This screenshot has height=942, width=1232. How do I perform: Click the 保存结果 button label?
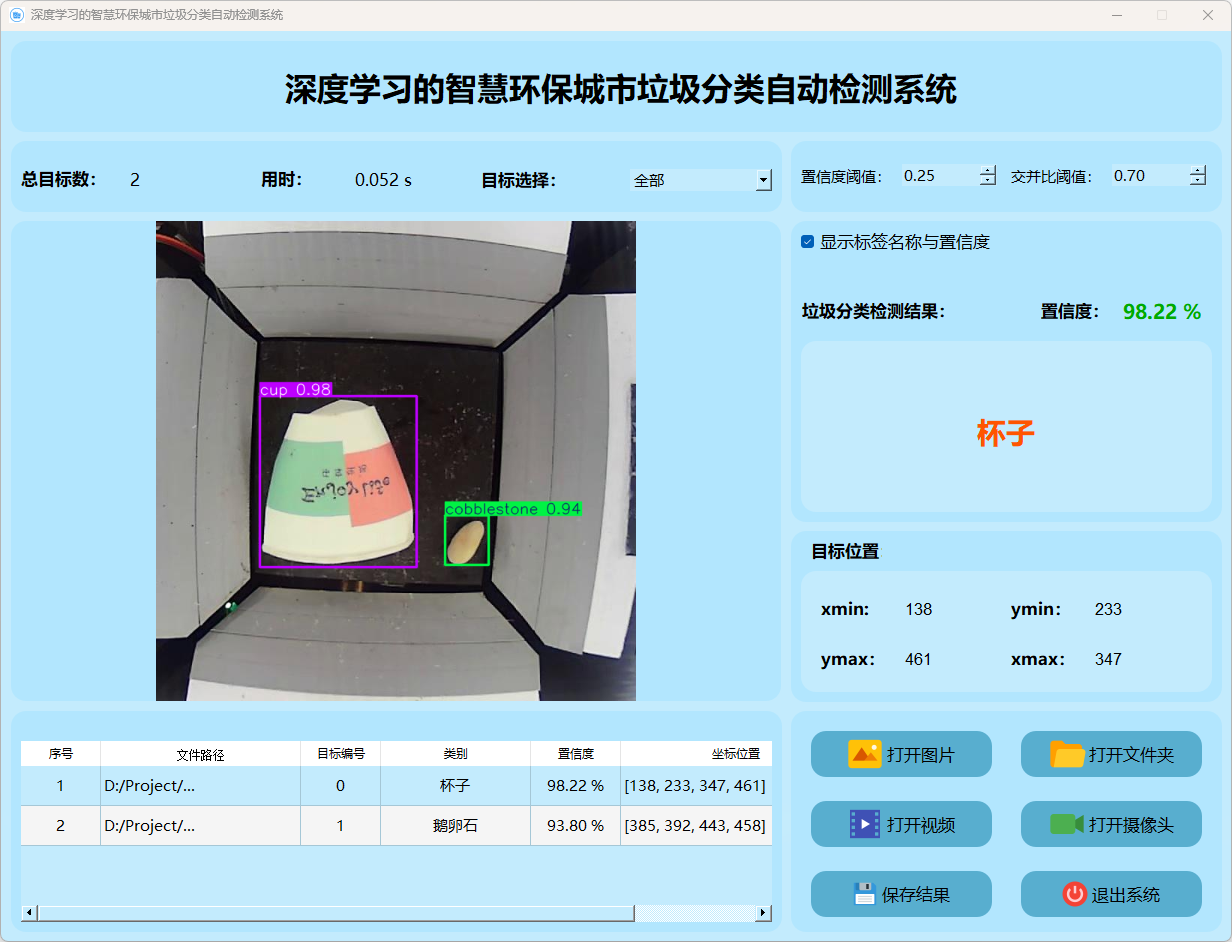pyautogui.click(x=916, y=895)
